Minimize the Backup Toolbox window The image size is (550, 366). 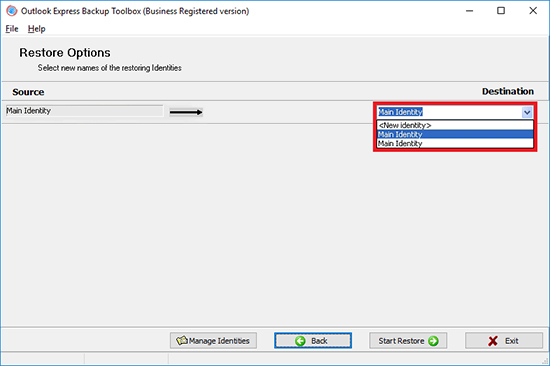pyautogui.click(x=469, y=11)
